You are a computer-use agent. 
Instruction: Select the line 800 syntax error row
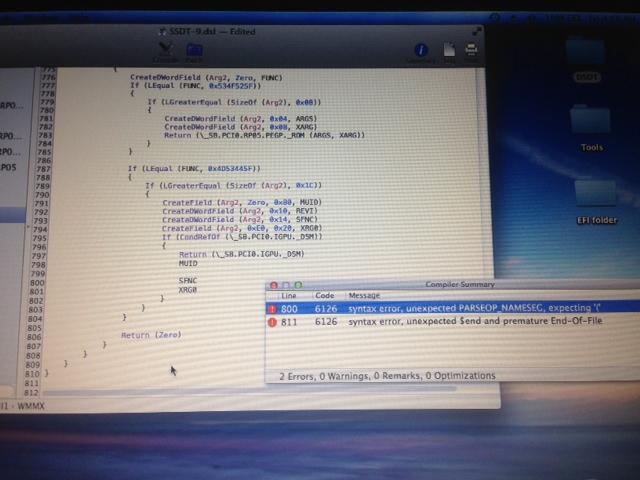[x=450, y=310]
